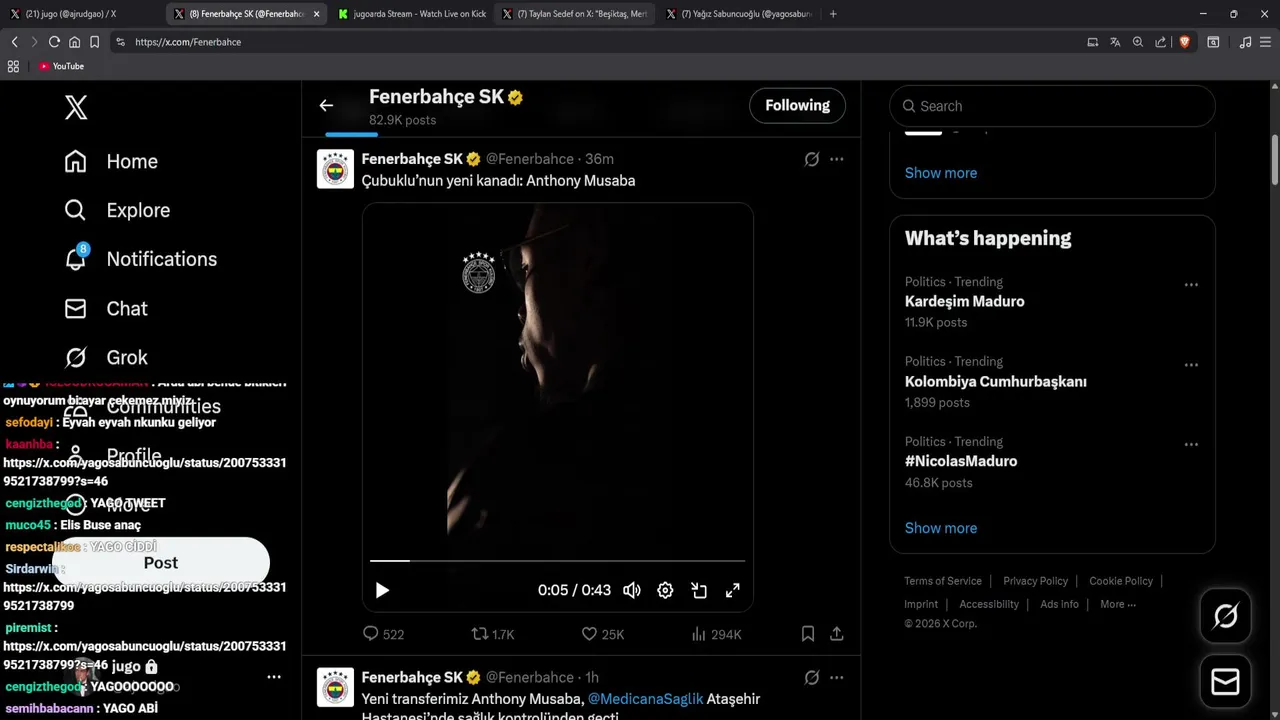Click Grok icon on the 1h post
The image size is (1280, 720).
[812, 677]
